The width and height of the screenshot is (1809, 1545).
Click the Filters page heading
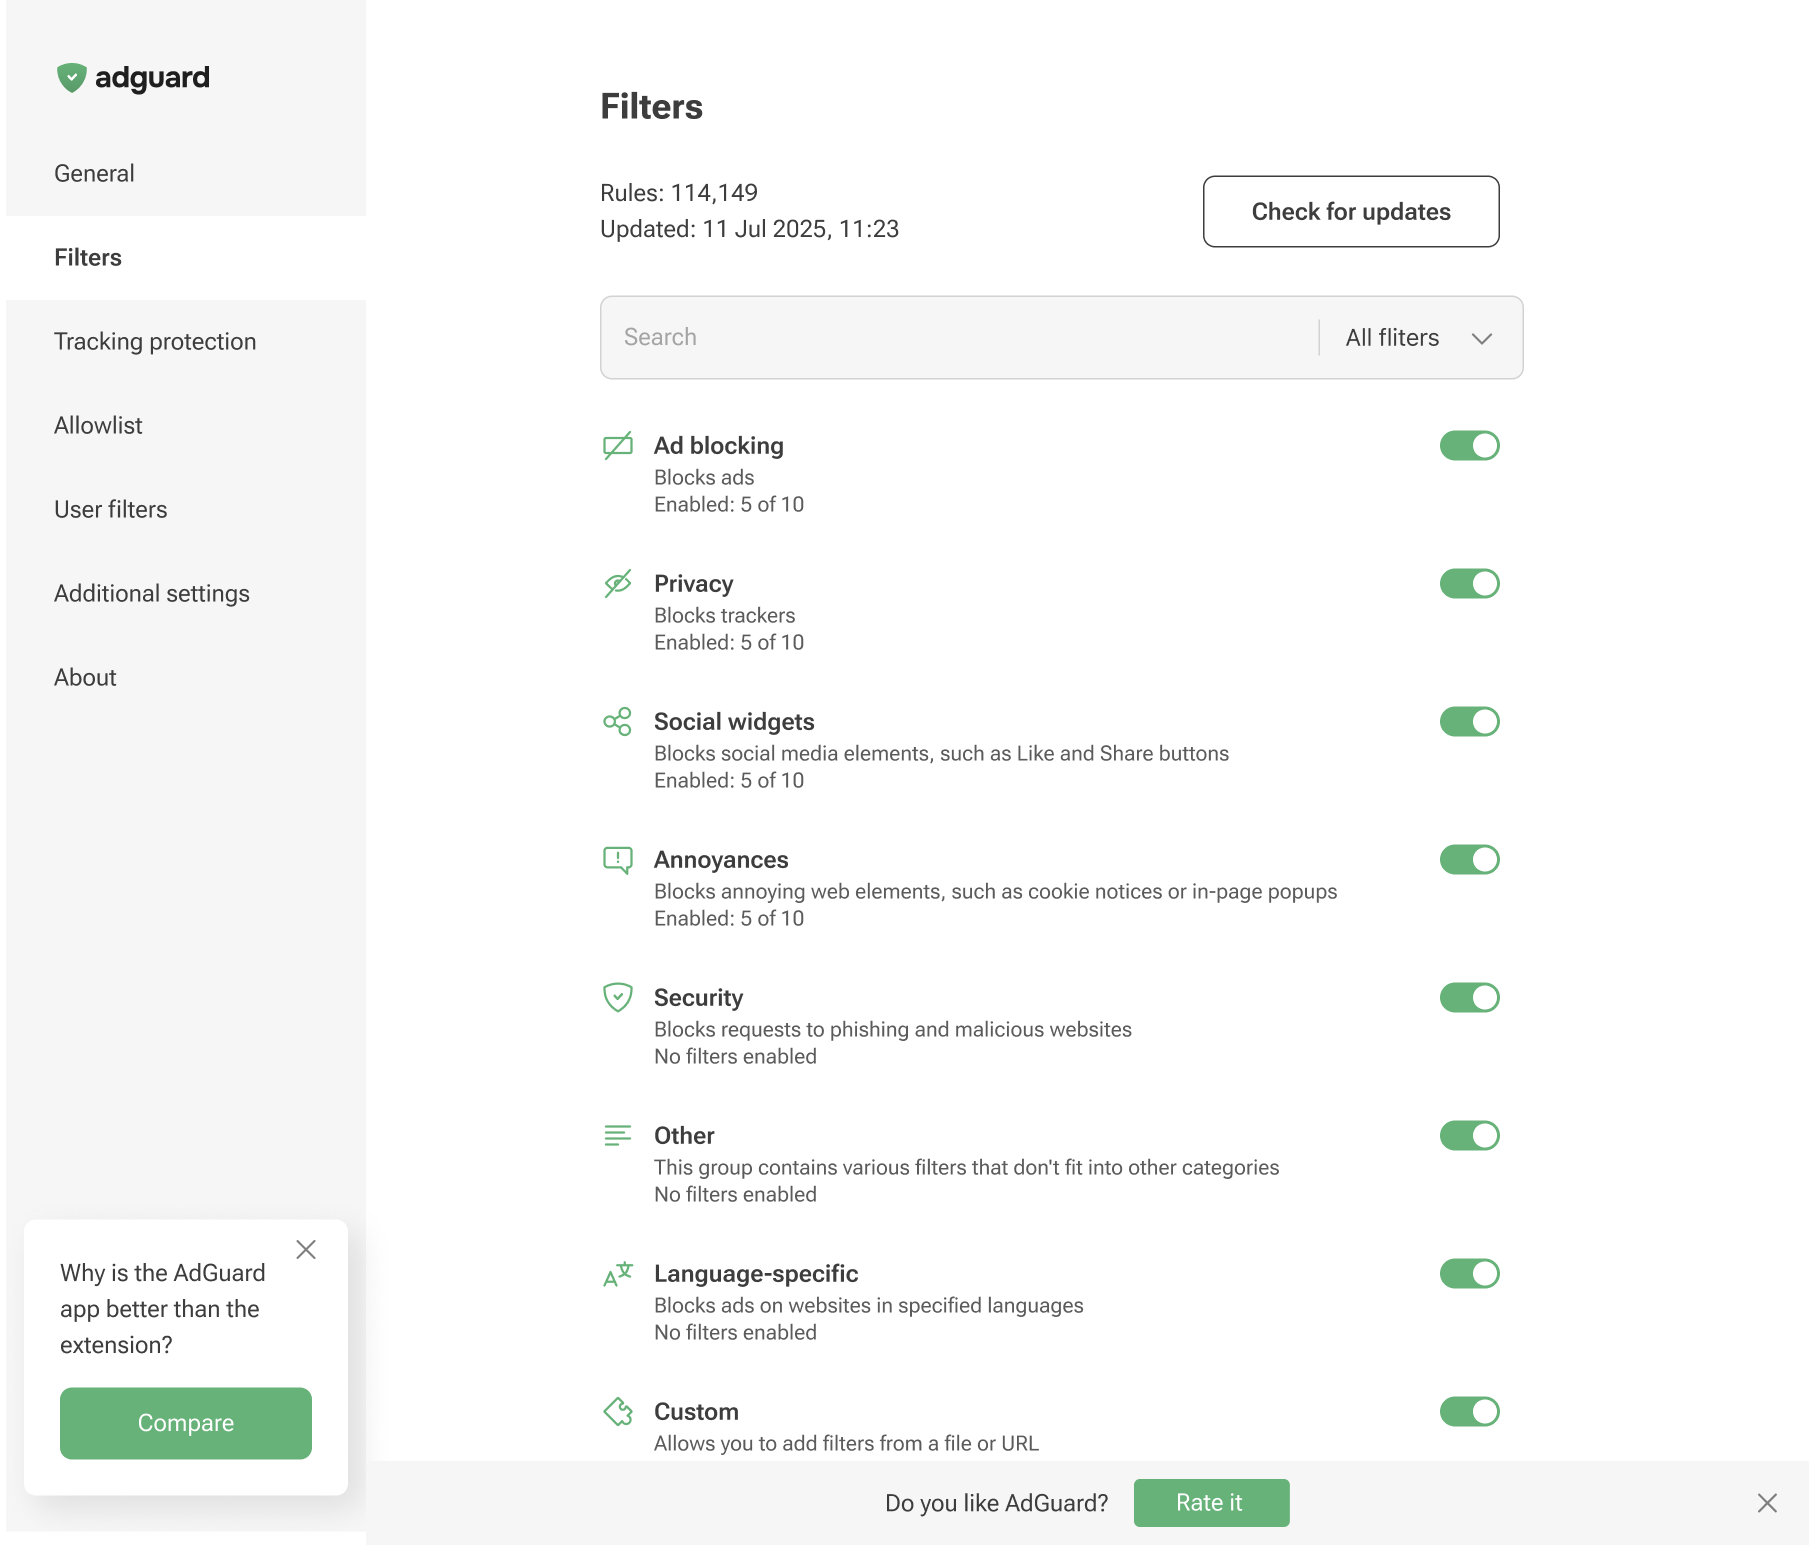click(x=651, y=107)
